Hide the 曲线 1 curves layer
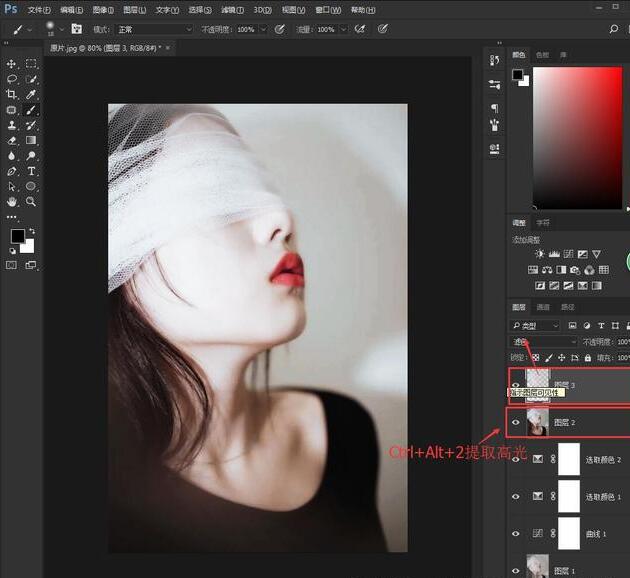Viewport: 630px width, 578px height. (516, 532)
